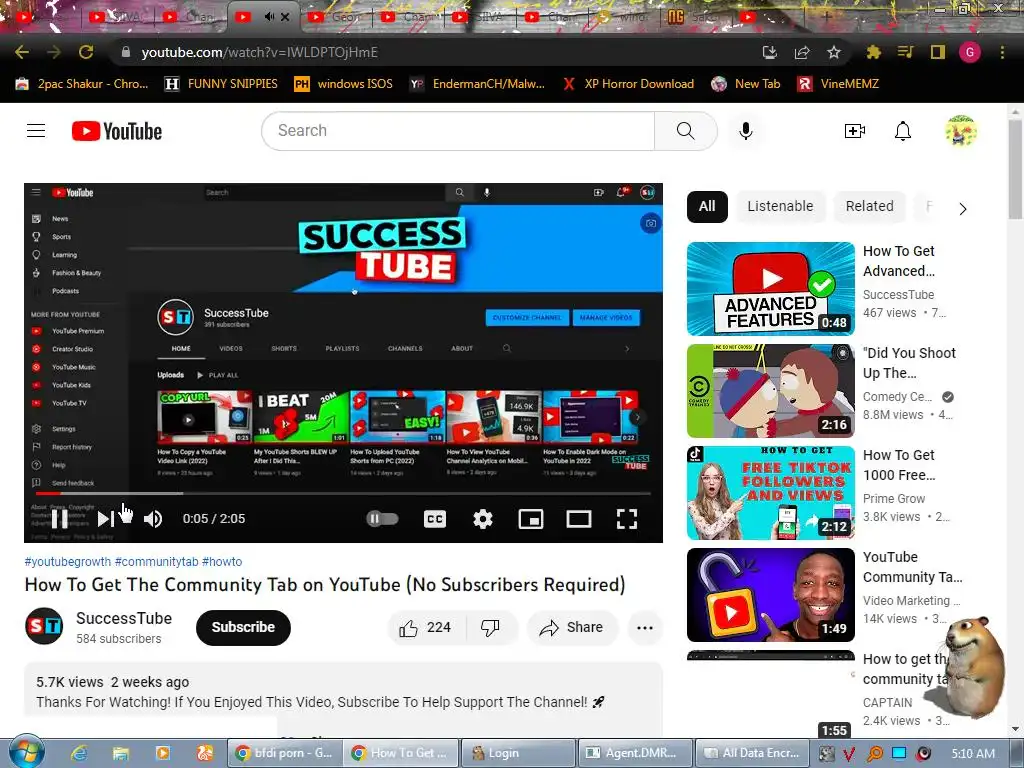Open player settings gear
1024x768 pixels.
(x=483, y=519)
